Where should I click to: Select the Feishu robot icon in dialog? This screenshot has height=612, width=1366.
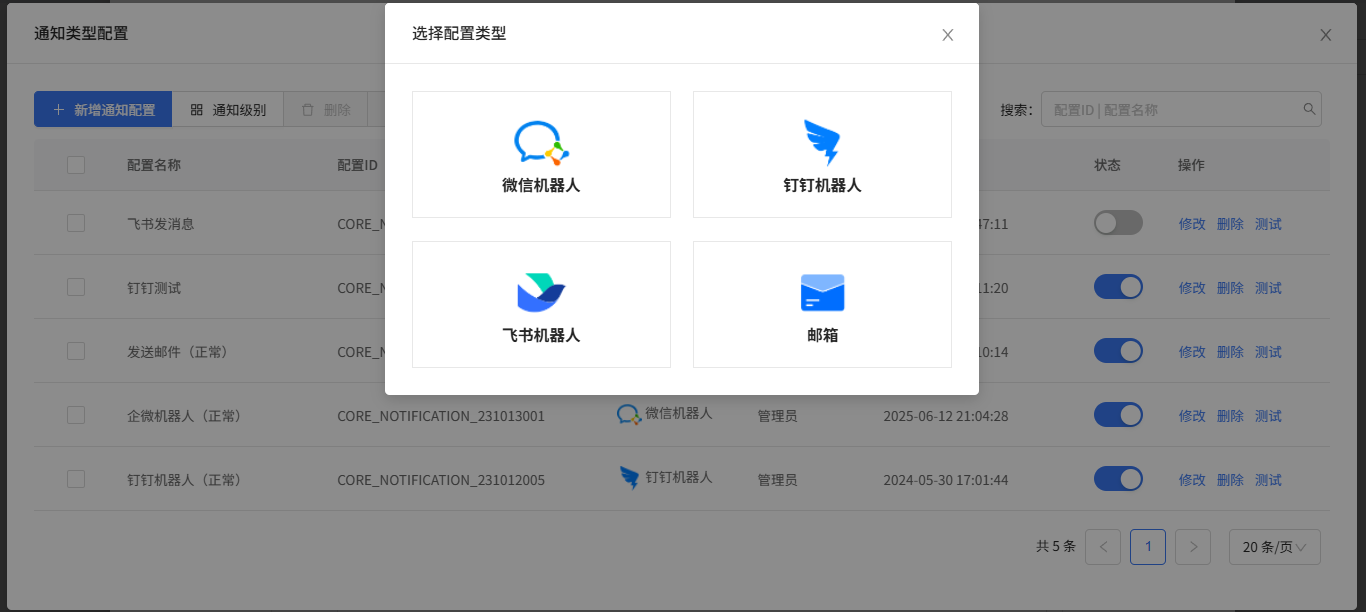pyautogui.click(x=541, y=292)
